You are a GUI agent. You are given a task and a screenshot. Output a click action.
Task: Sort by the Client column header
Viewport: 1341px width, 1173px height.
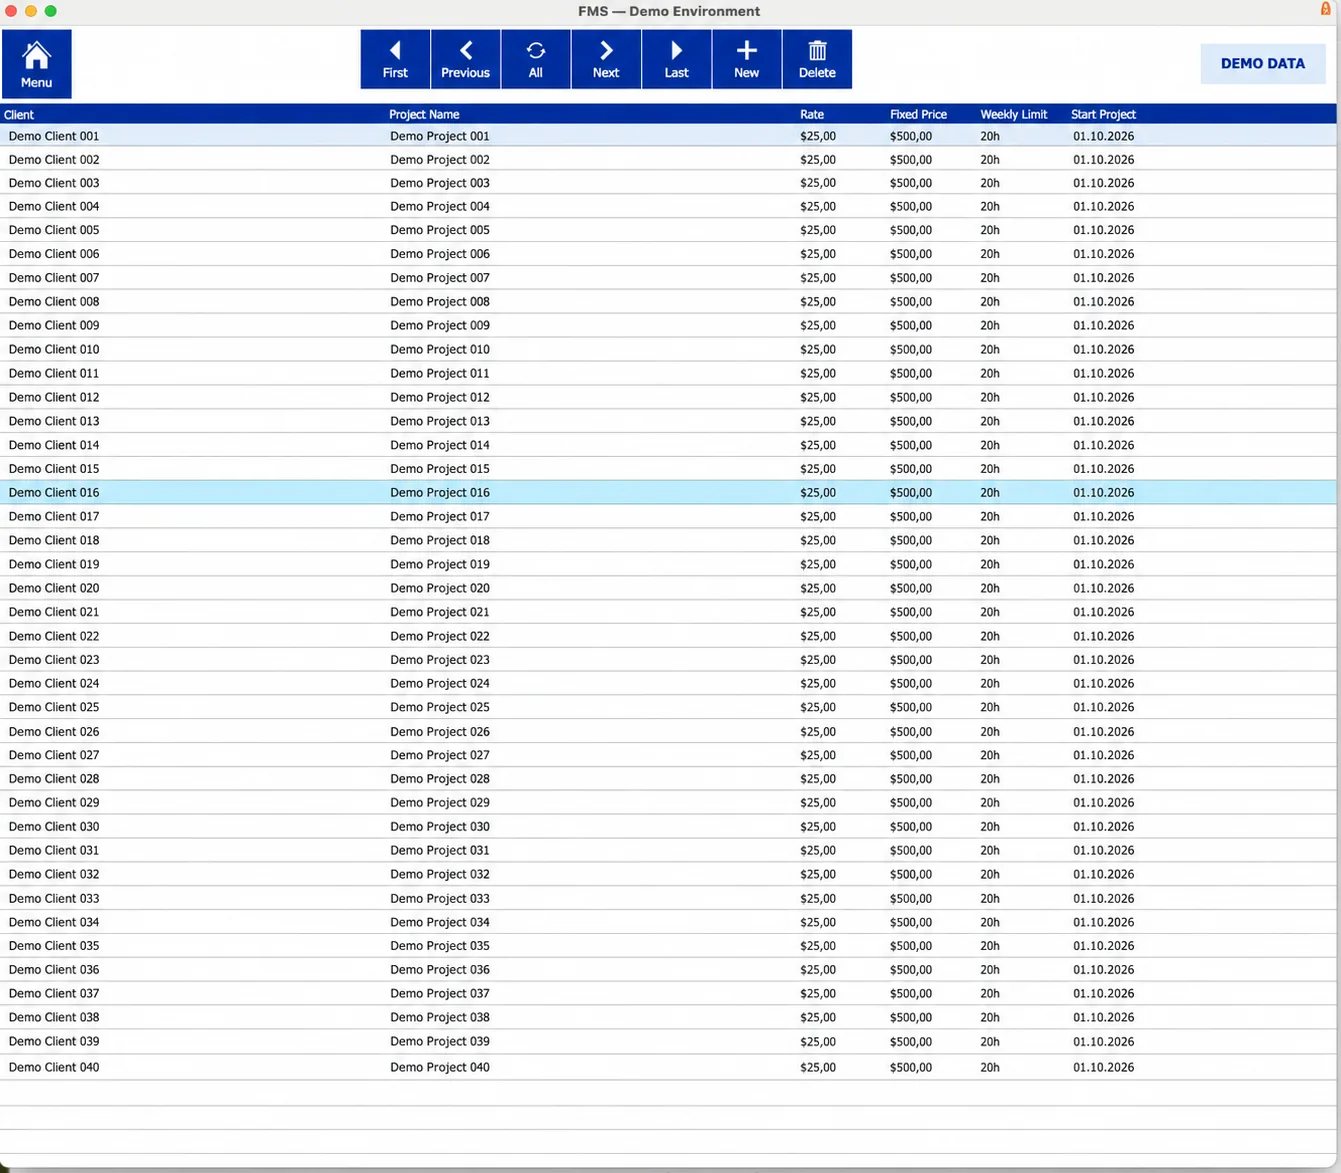19,114
